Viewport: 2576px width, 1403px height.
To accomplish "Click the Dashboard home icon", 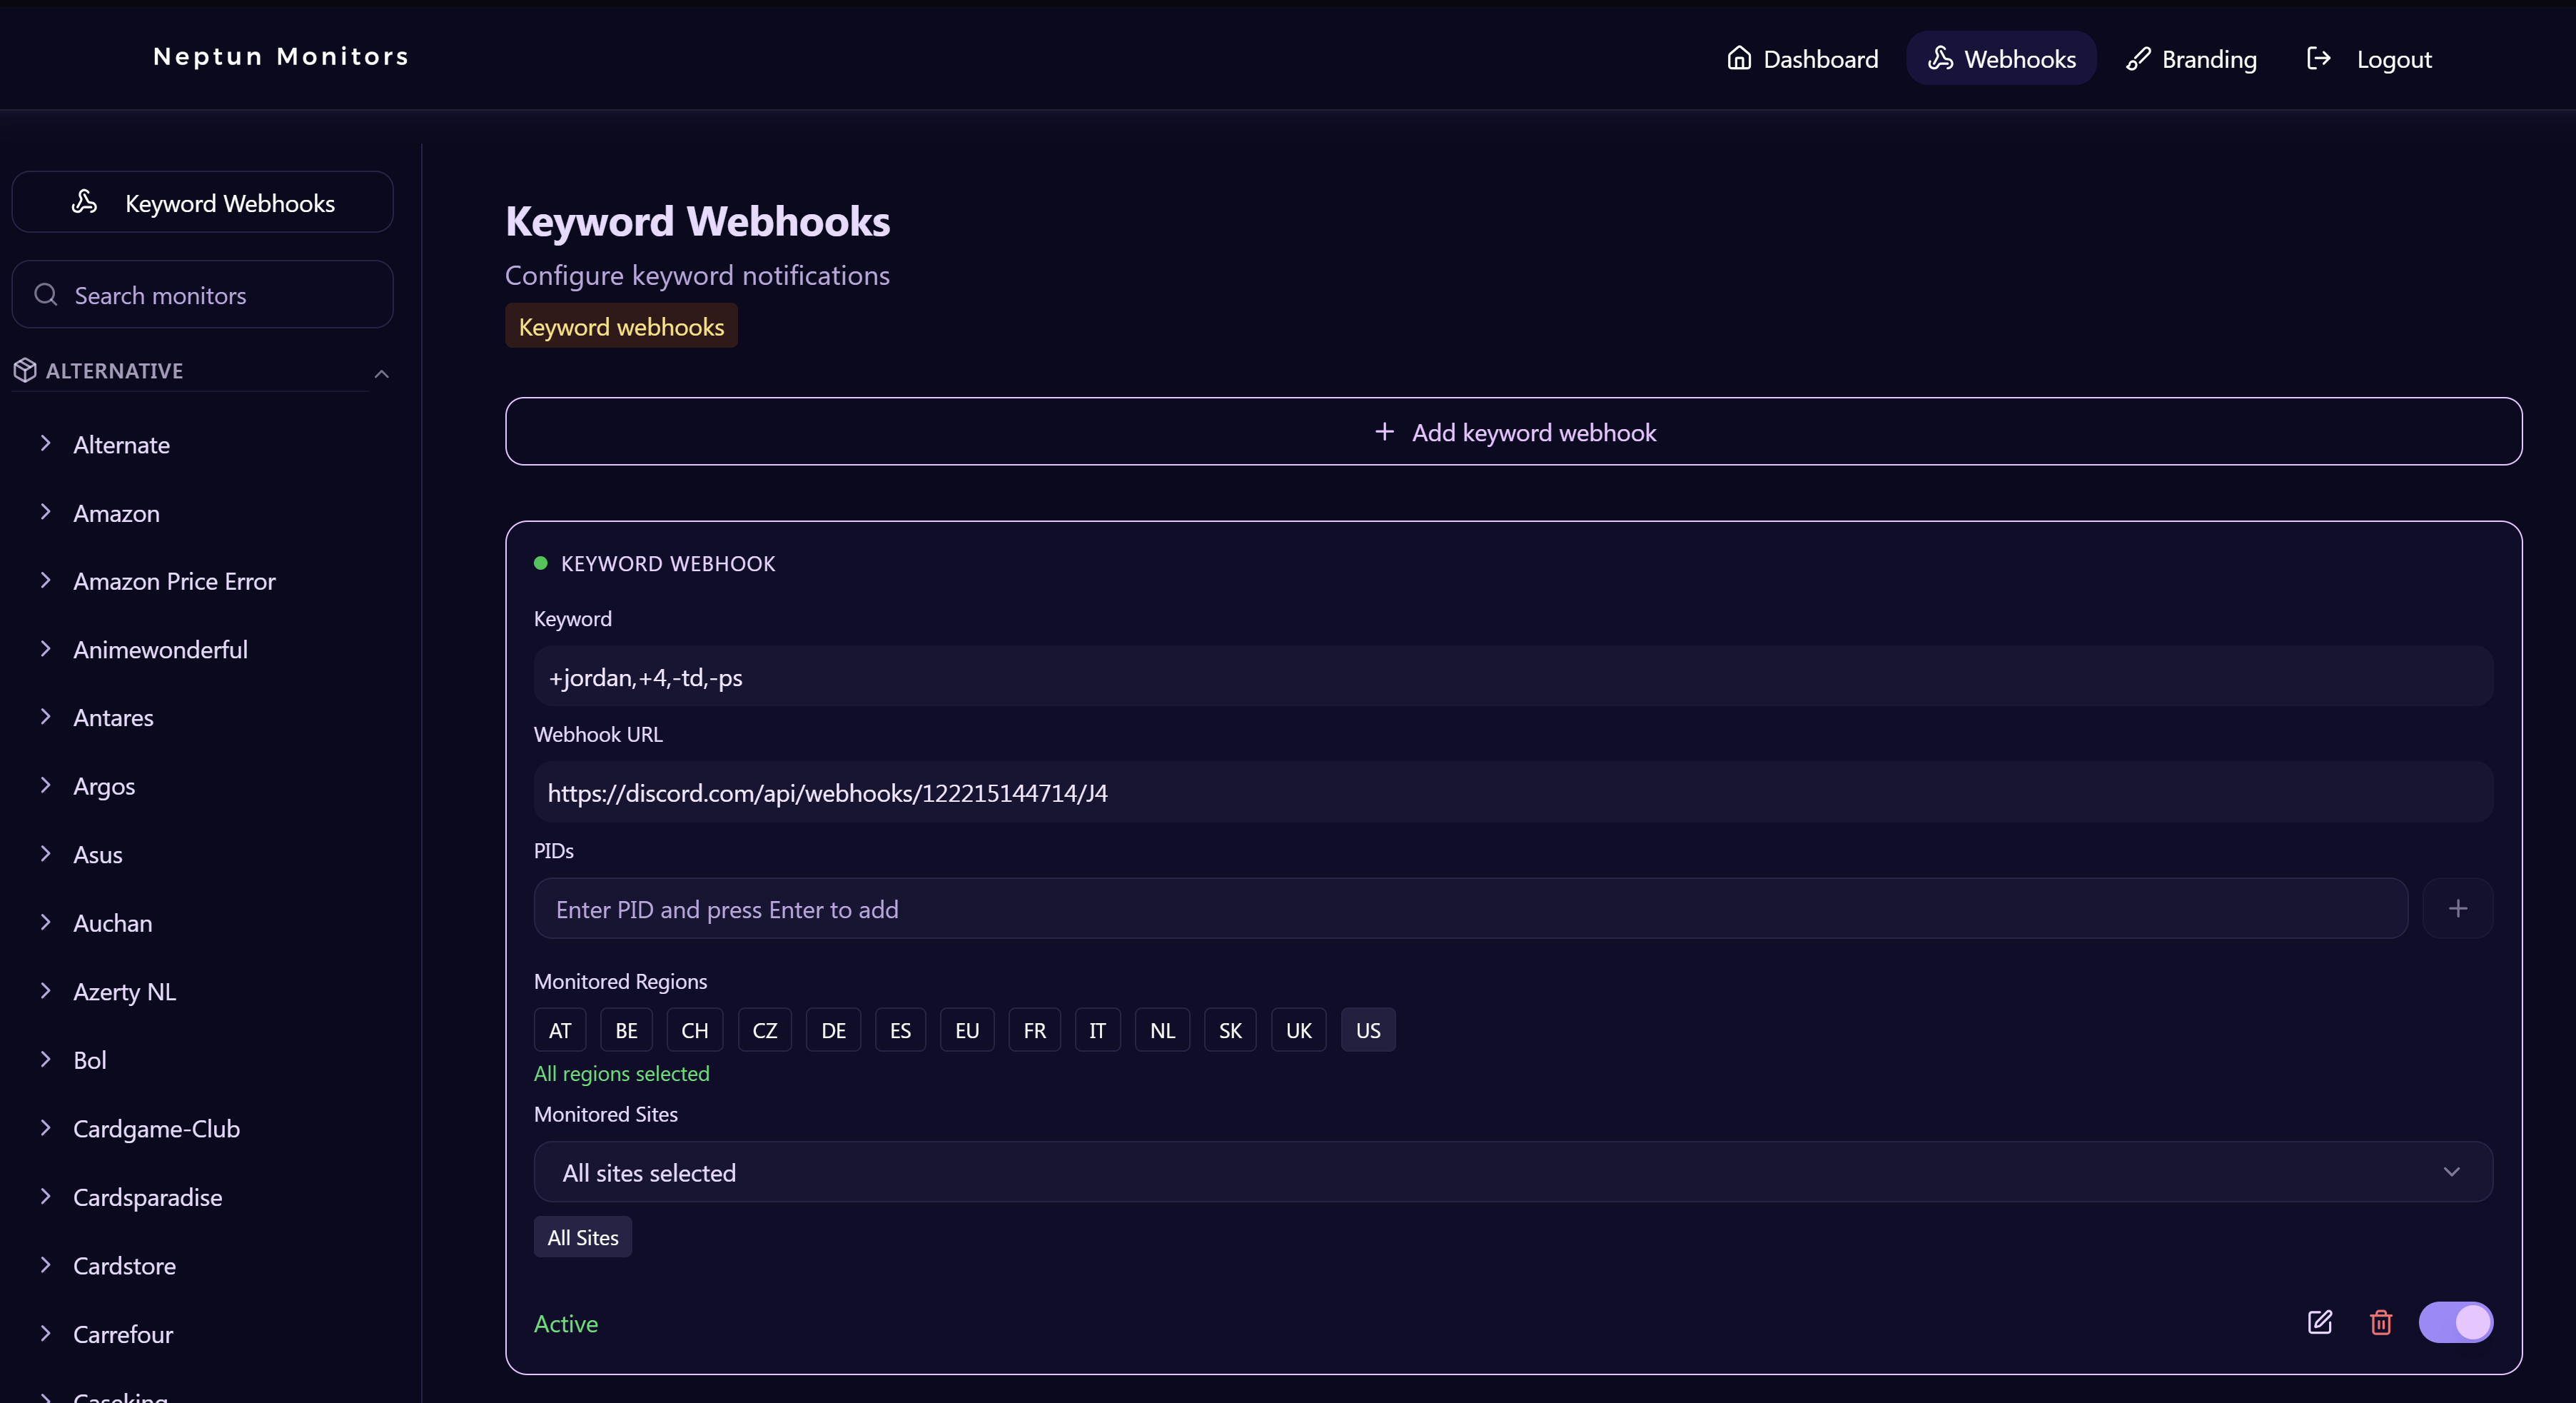I will coord(1739,58).
